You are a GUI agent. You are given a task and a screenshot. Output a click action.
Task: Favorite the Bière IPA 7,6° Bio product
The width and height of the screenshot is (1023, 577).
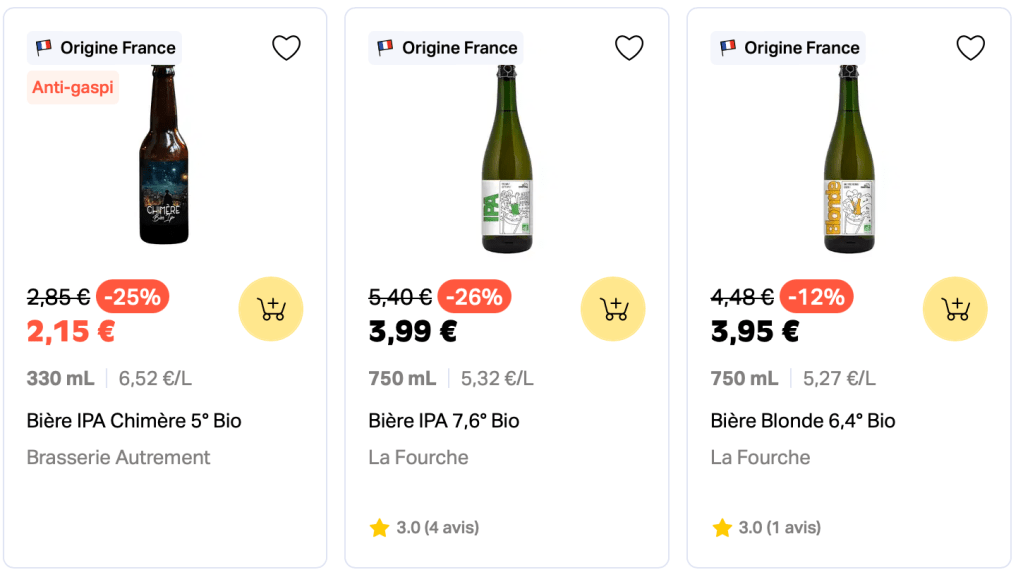point(629,48)
